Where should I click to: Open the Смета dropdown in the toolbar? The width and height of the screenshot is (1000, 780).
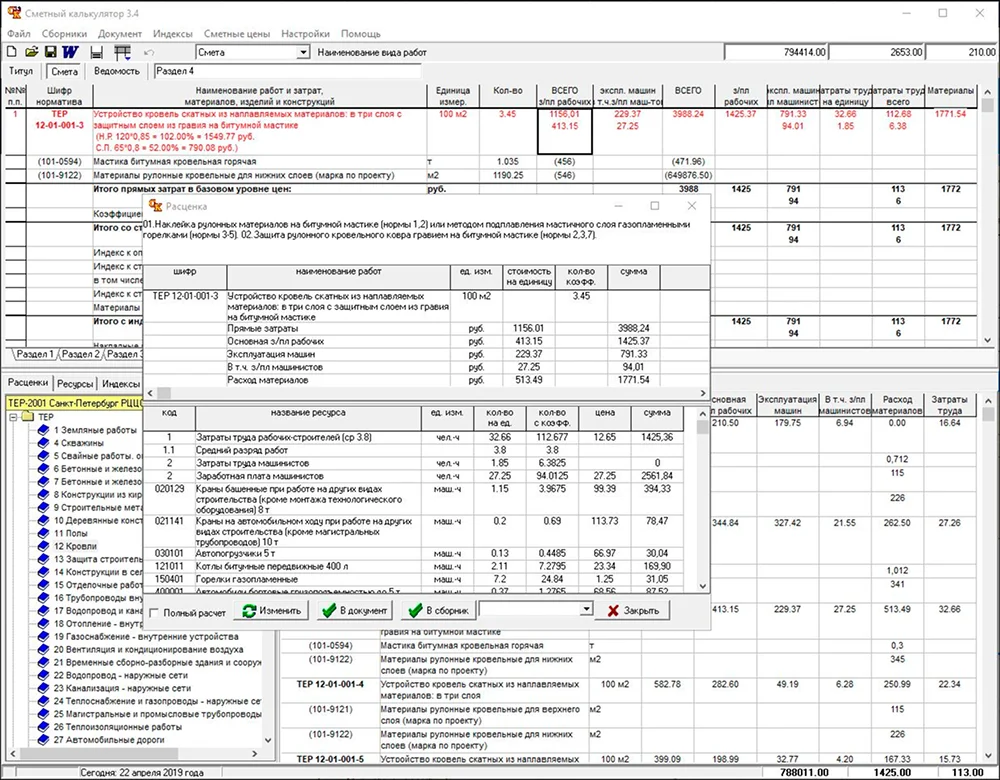pyautogui.click(x=304, y=52)
